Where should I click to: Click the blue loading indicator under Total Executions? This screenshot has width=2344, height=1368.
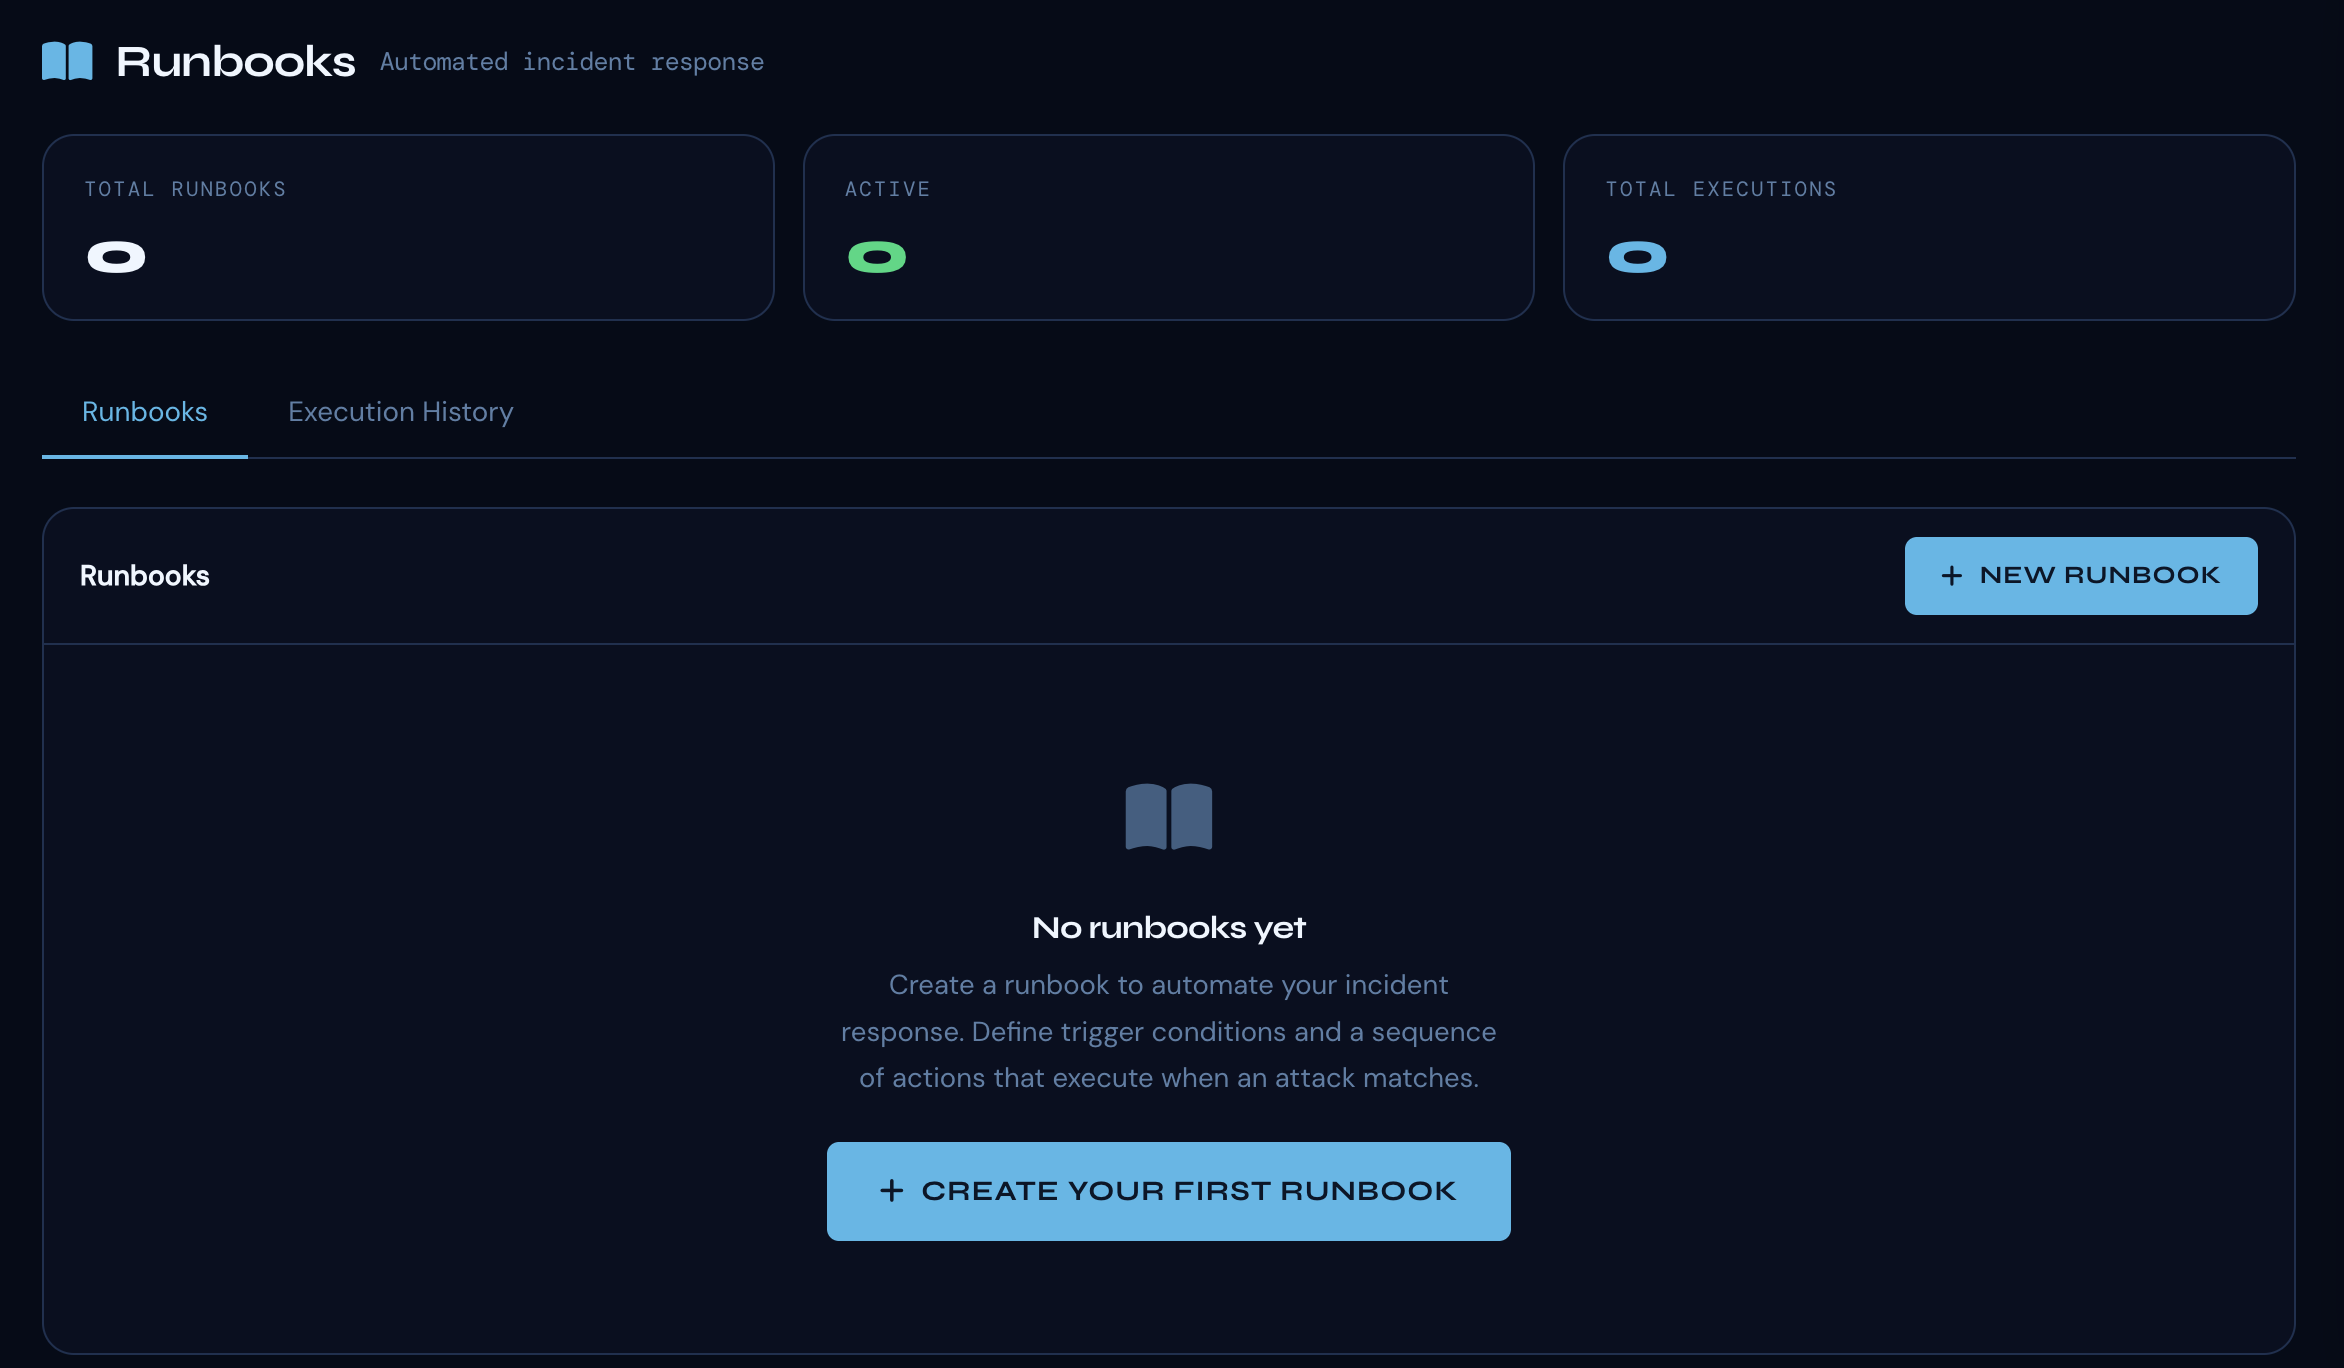click(x=1638, y=256)
